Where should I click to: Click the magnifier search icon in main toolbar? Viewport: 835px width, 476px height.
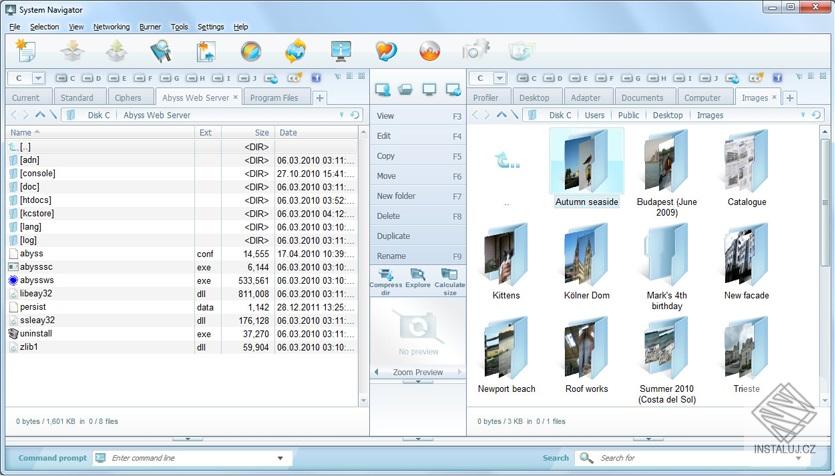point(160,51)
